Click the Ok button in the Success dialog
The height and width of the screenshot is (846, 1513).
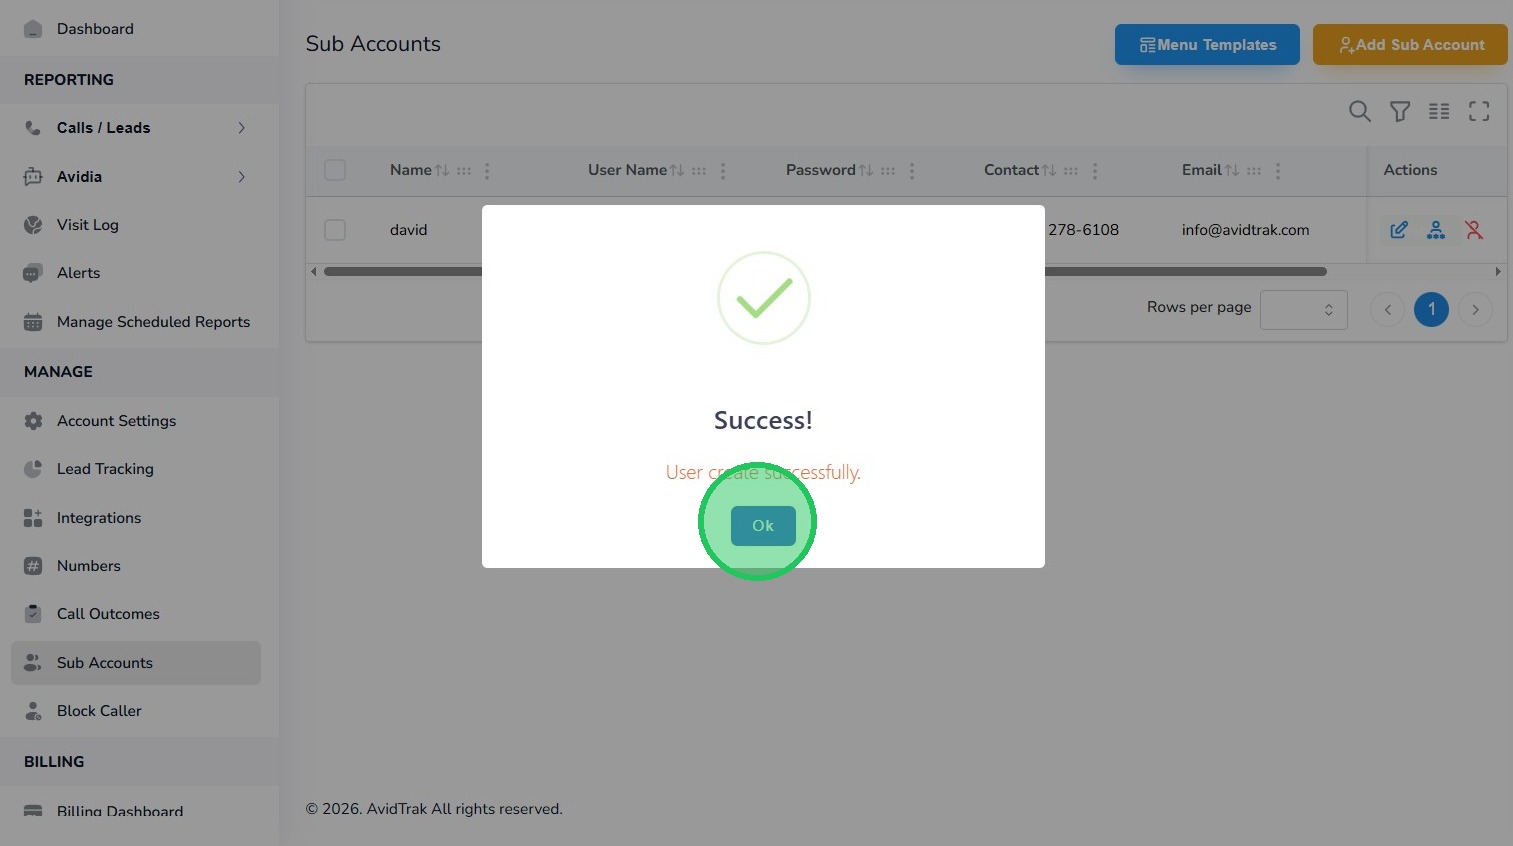click(x=763, y=526)
